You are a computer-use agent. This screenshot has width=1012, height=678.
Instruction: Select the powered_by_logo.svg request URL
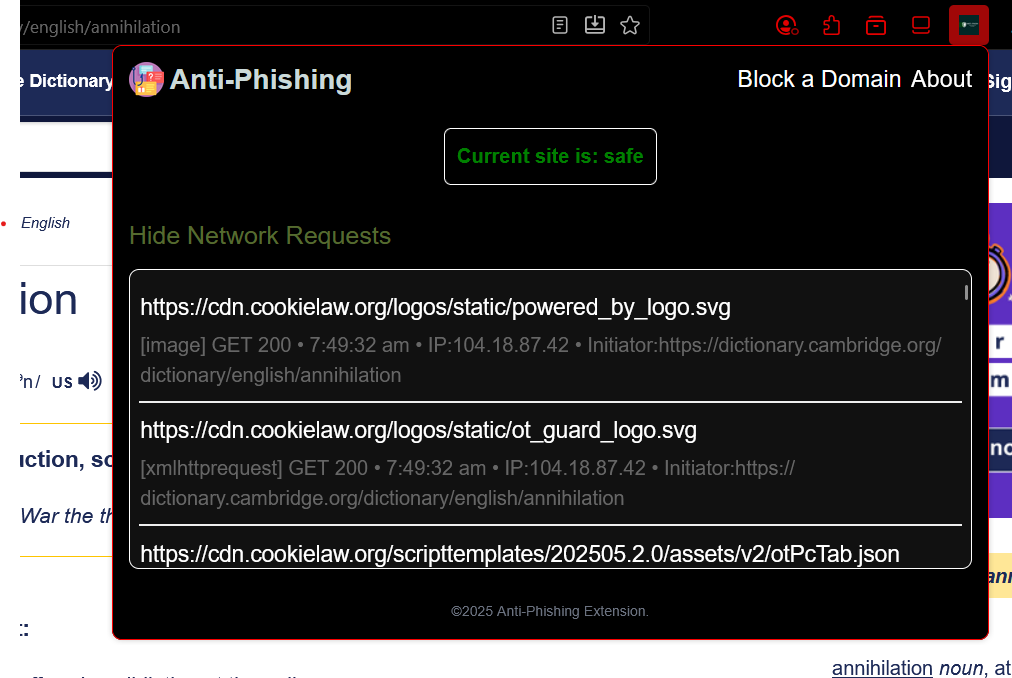[435, 307]
